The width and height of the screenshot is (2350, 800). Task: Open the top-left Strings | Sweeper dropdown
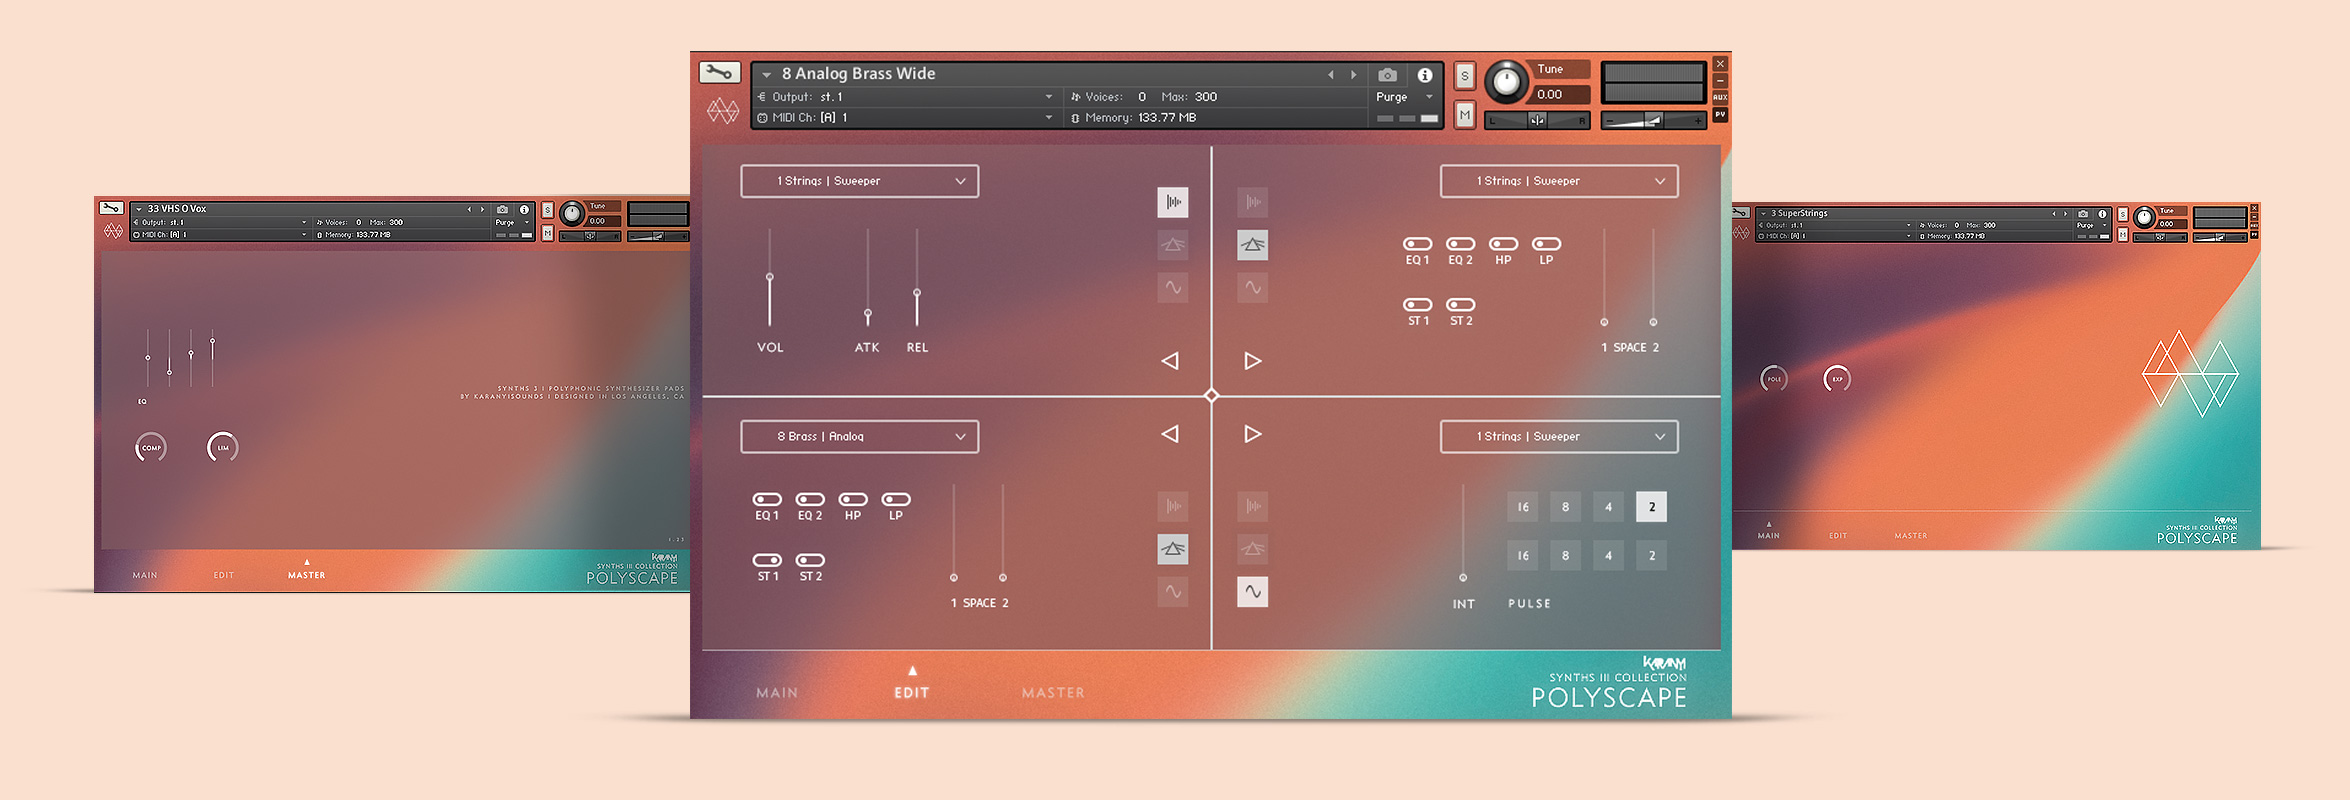859,181
